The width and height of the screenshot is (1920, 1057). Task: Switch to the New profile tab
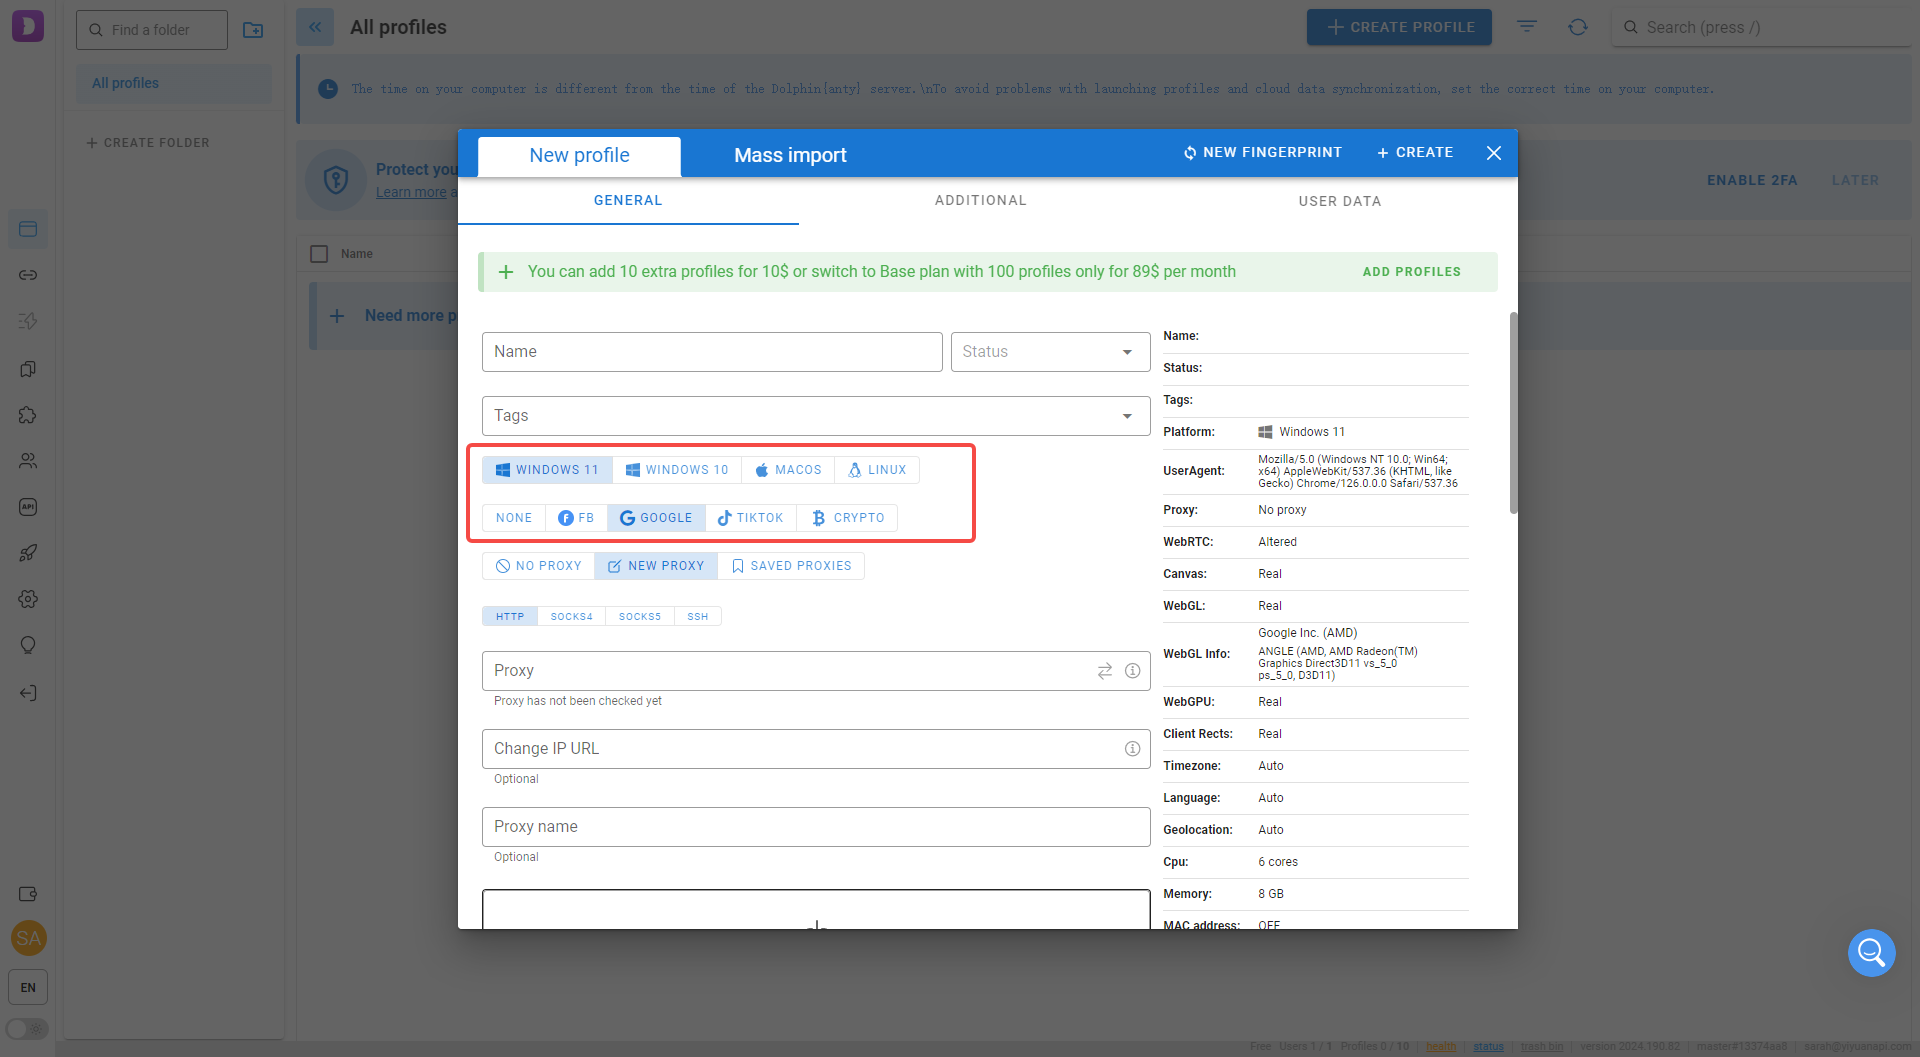coord(580,156)
